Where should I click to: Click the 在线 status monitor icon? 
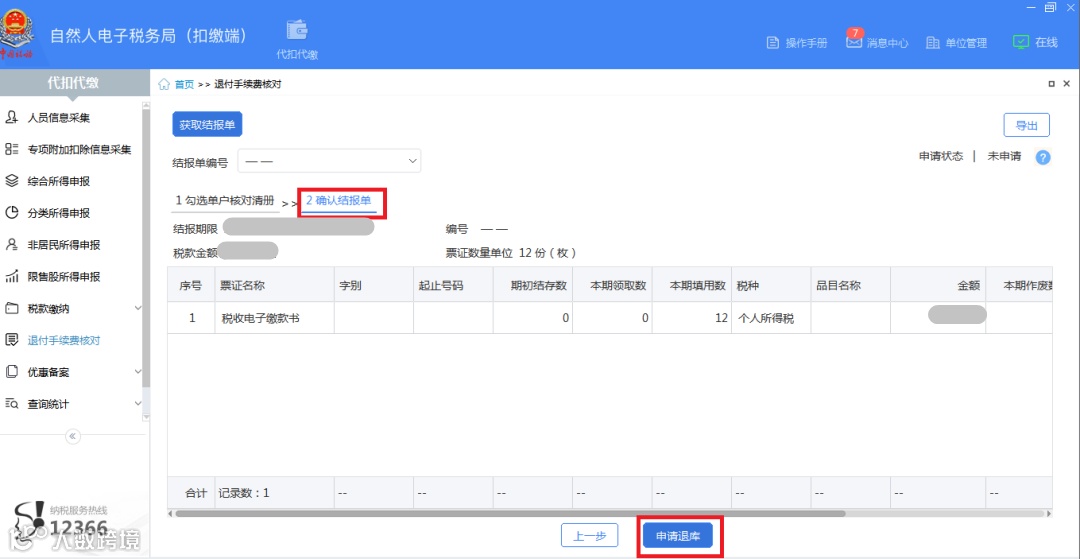(x=1021, y=42)
